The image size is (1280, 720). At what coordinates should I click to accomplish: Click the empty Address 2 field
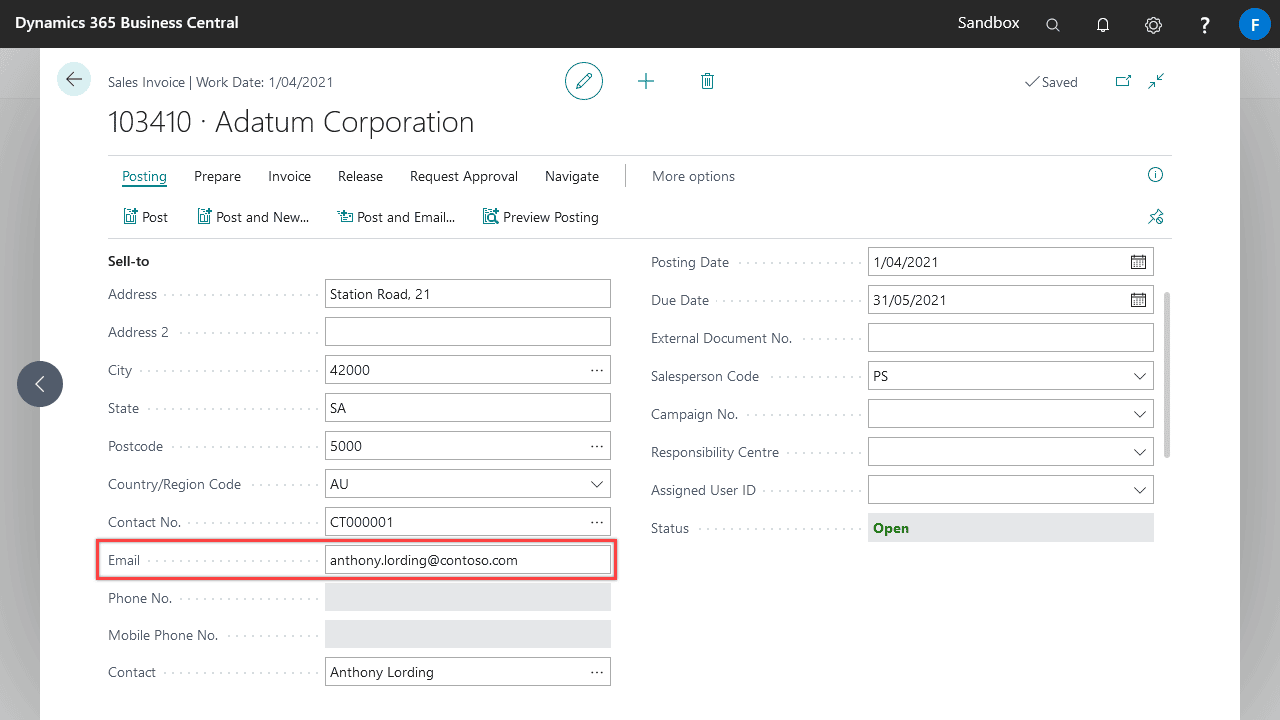point(468,332)
